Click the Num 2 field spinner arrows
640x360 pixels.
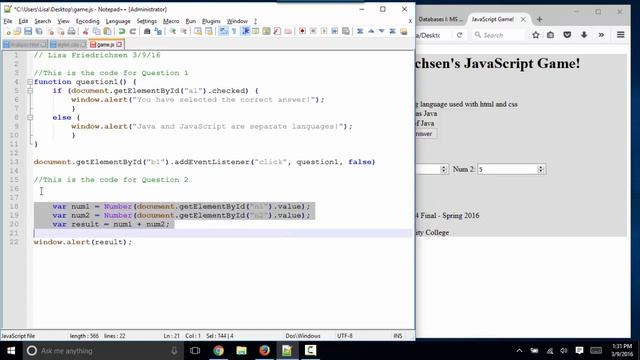(541, 169)
